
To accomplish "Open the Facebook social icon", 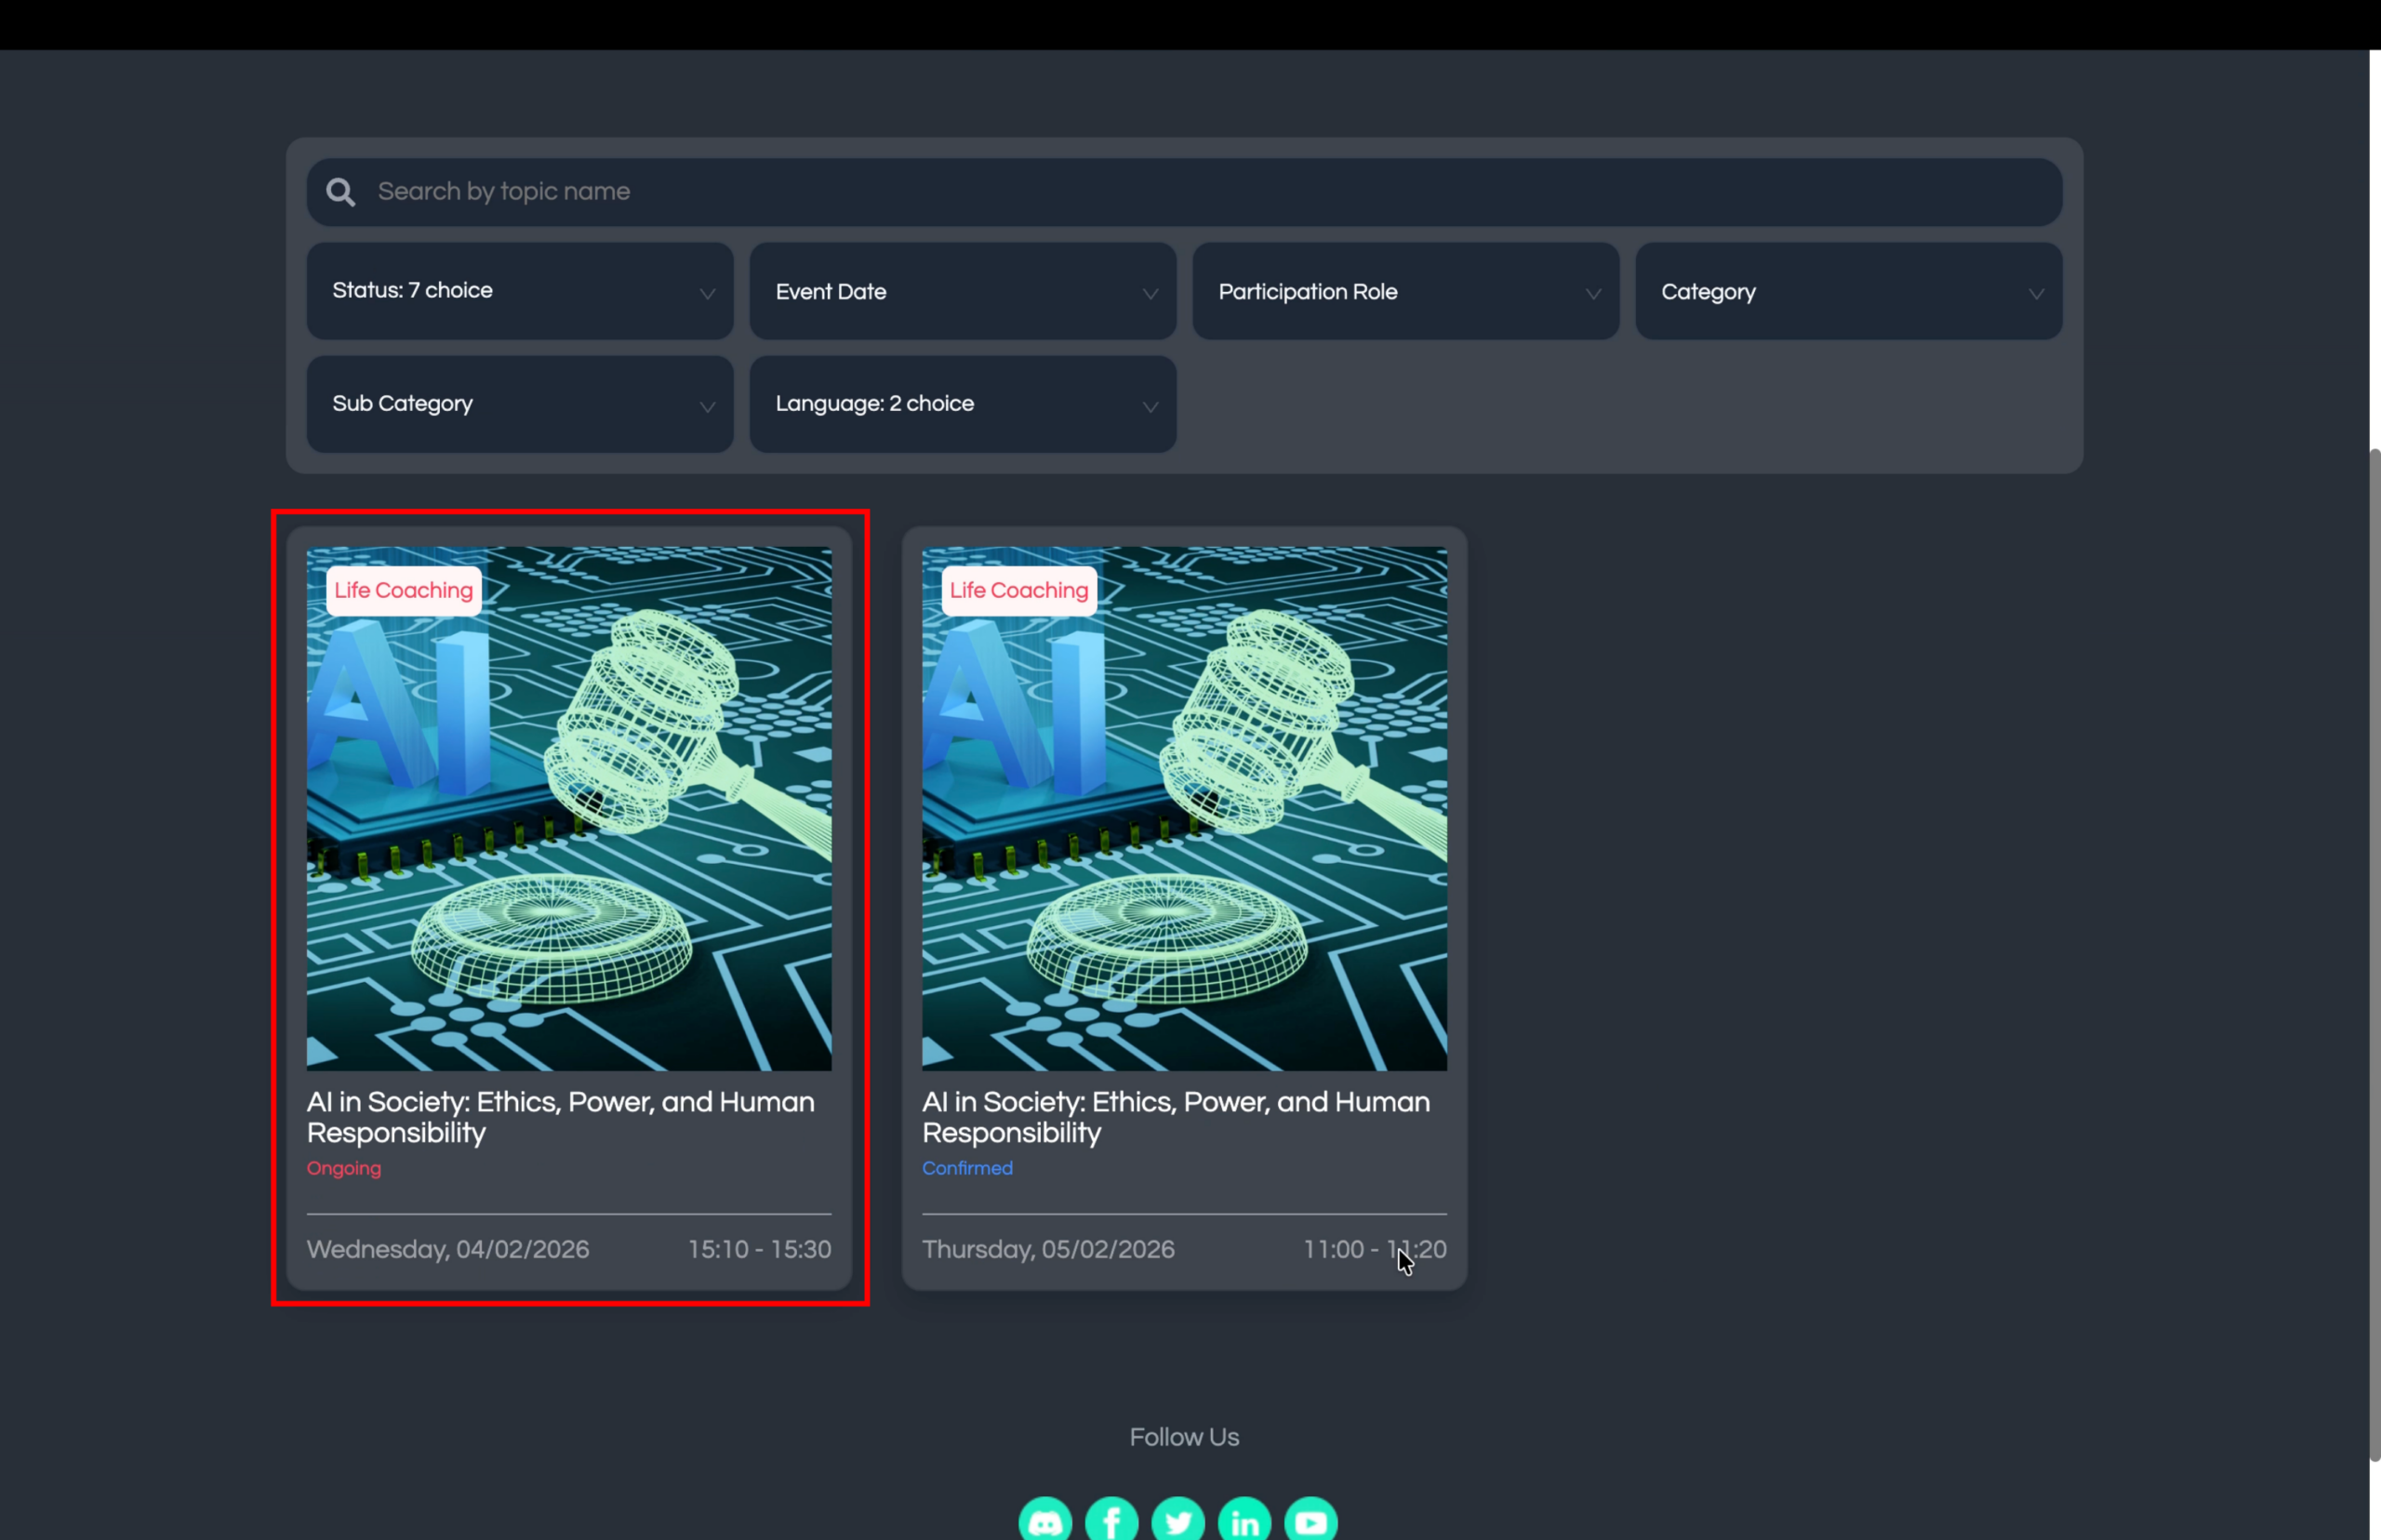I will [x=1111, y=1521].
